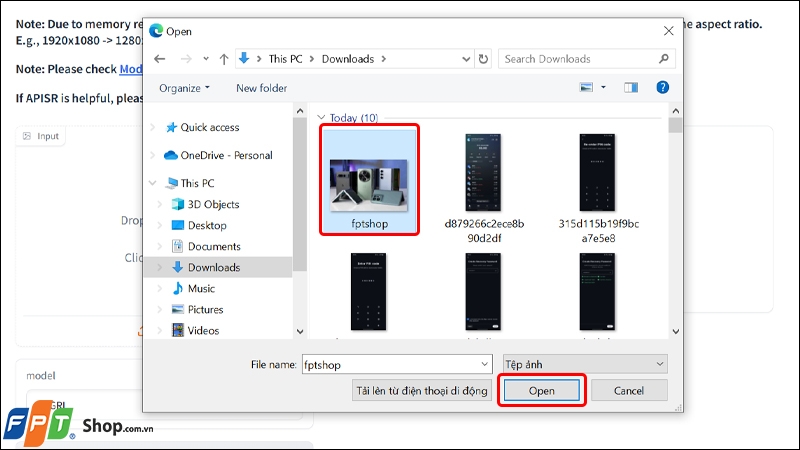This screenshot has width=800, height=450.
Task: Open the view options dropdown arrow
Action: (x=603, y=88)
